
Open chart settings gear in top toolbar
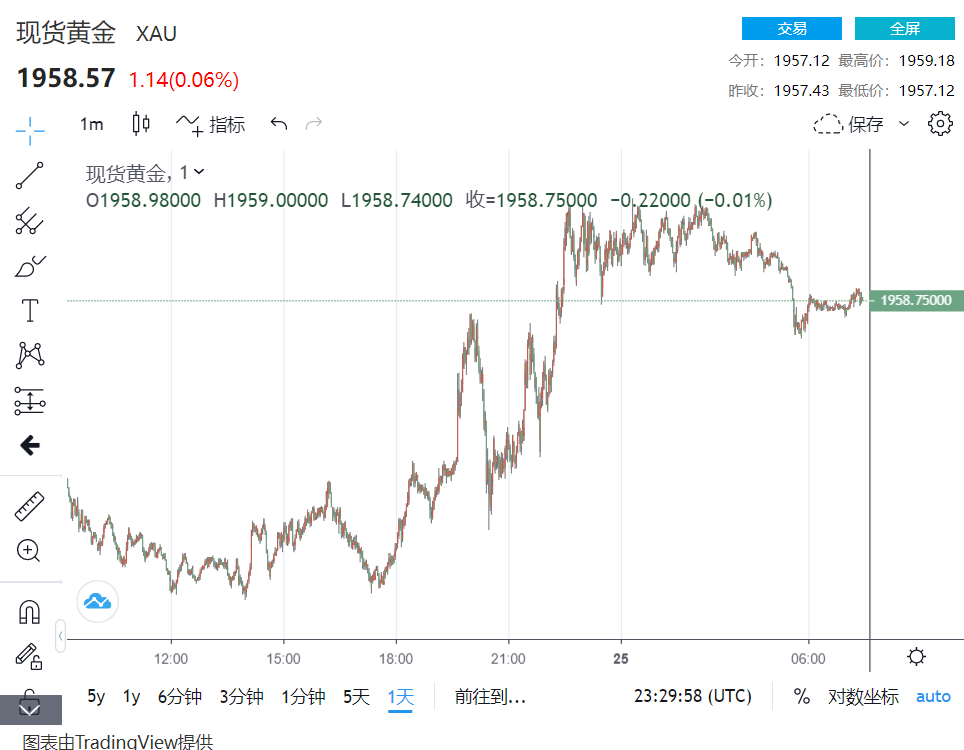pos(940,124)
